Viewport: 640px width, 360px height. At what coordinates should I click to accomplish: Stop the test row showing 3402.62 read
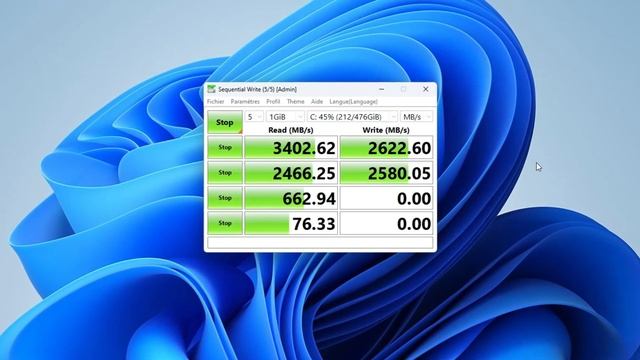[225, 147]
